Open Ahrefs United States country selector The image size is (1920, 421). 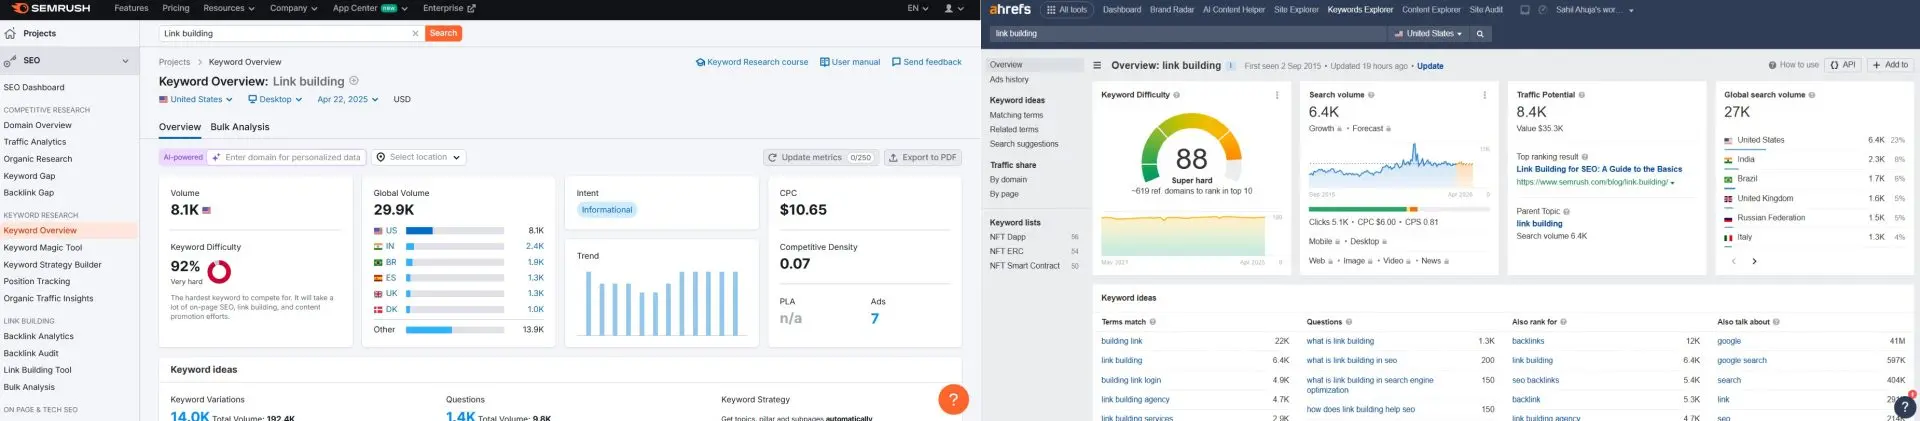click(1428, 34)
